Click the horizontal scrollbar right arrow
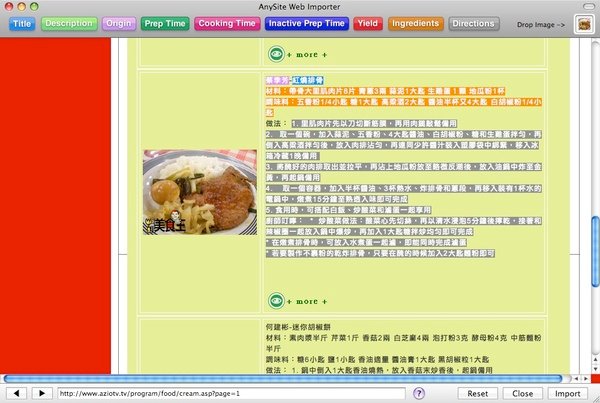Screen dimensions: 600x403 (586, 379)
